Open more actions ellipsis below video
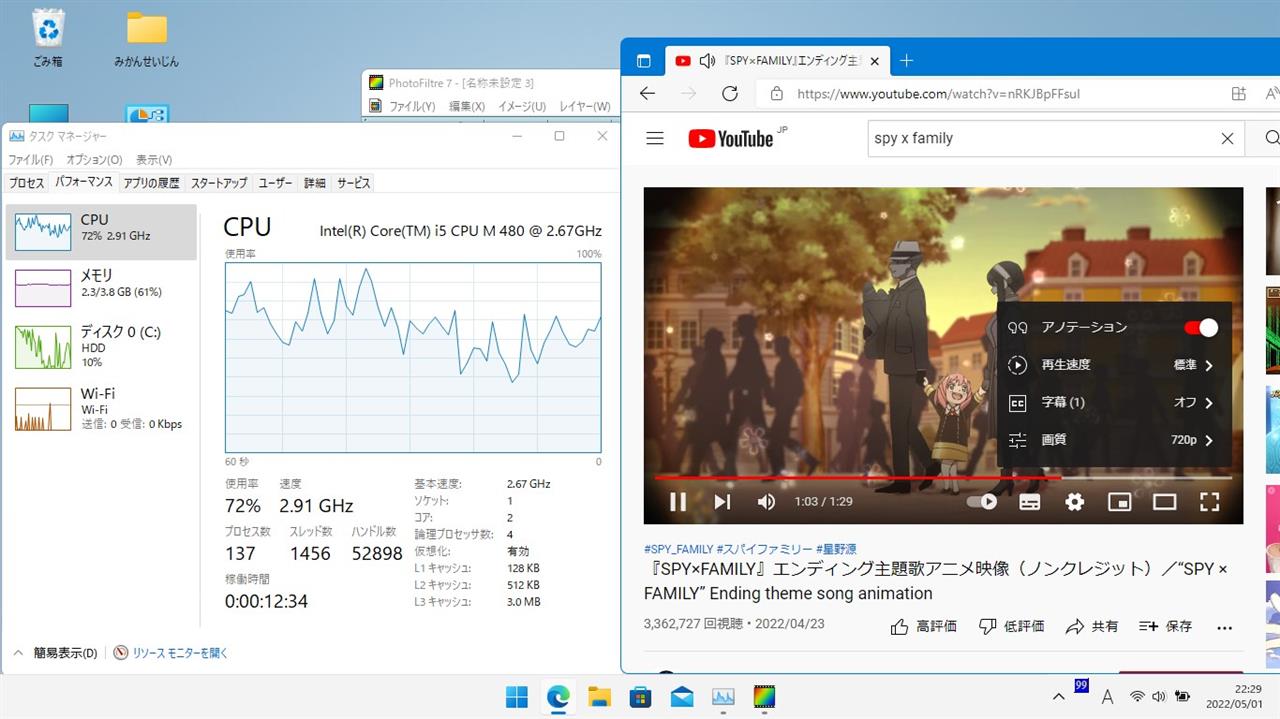 [x=1225, y=627]
